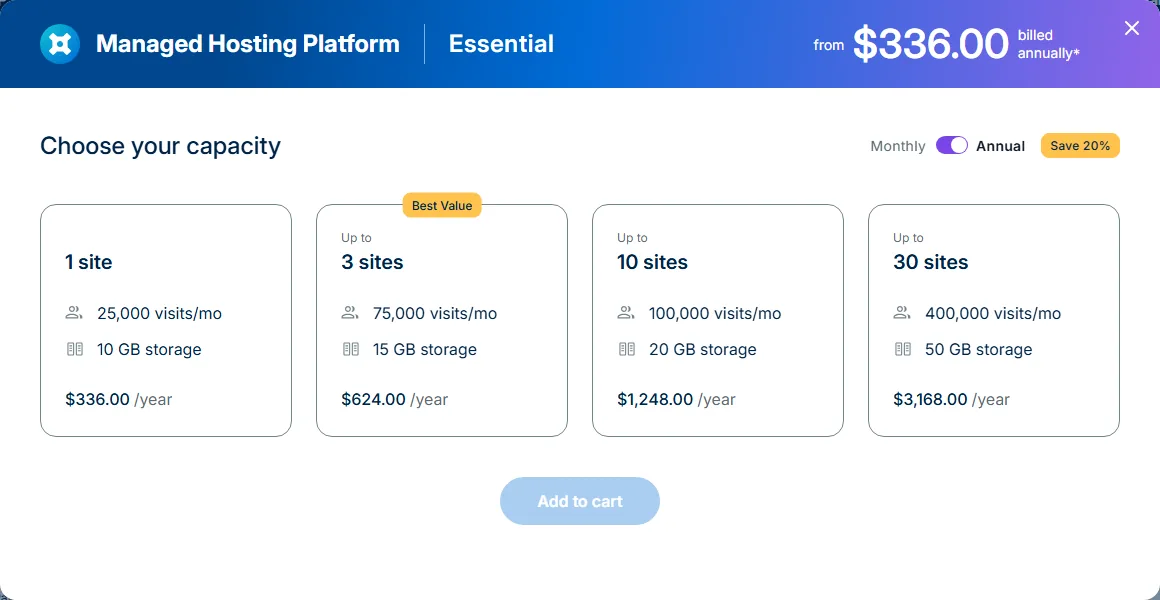Choose the 30 sites capacity card
This screenshot has height=600, width=1160.
[x=994, y=320]
